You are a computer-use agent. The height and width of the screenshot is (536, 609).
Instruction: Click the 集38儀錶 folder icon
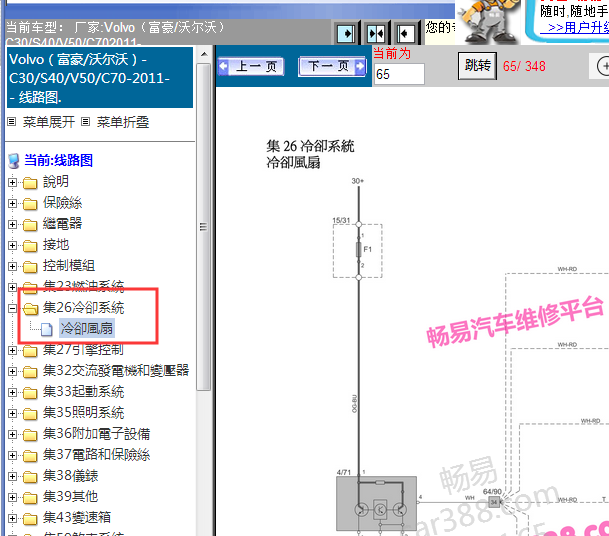click(x=30, y=477)
